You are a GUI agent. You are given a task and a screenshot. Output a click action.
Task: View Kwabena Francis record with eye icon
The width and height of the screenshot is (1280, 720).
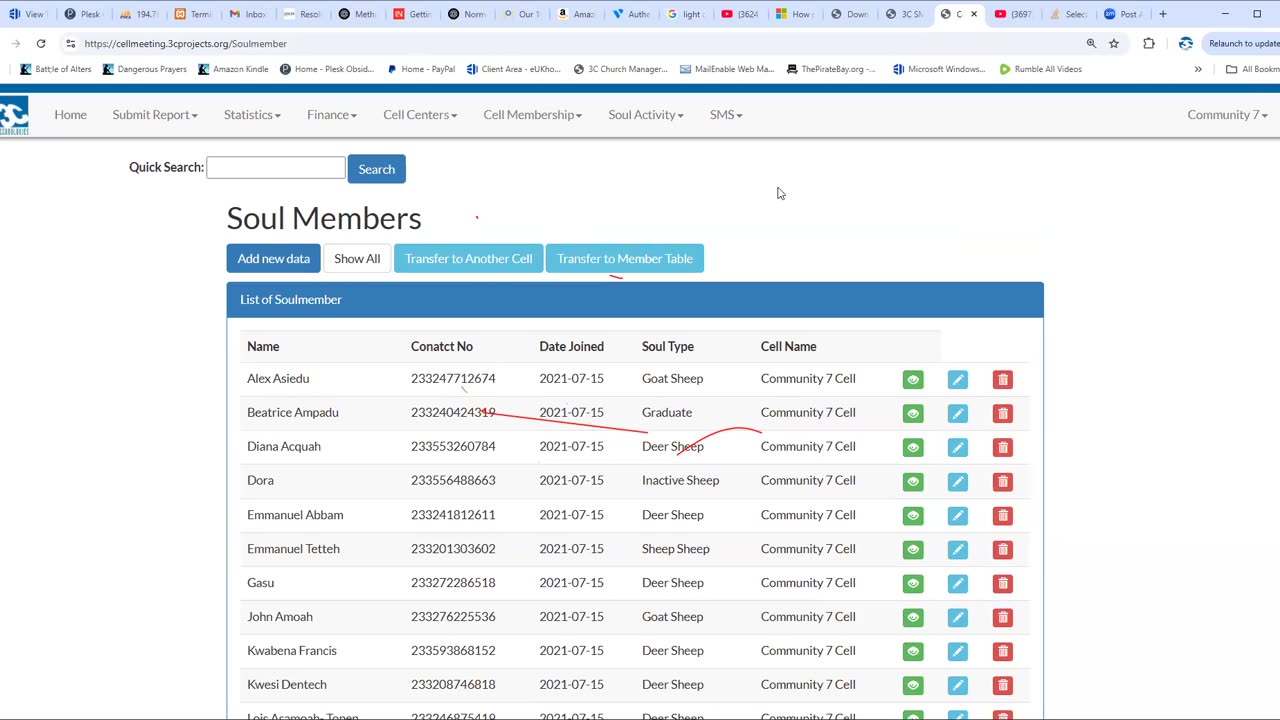tap(912, 652)
